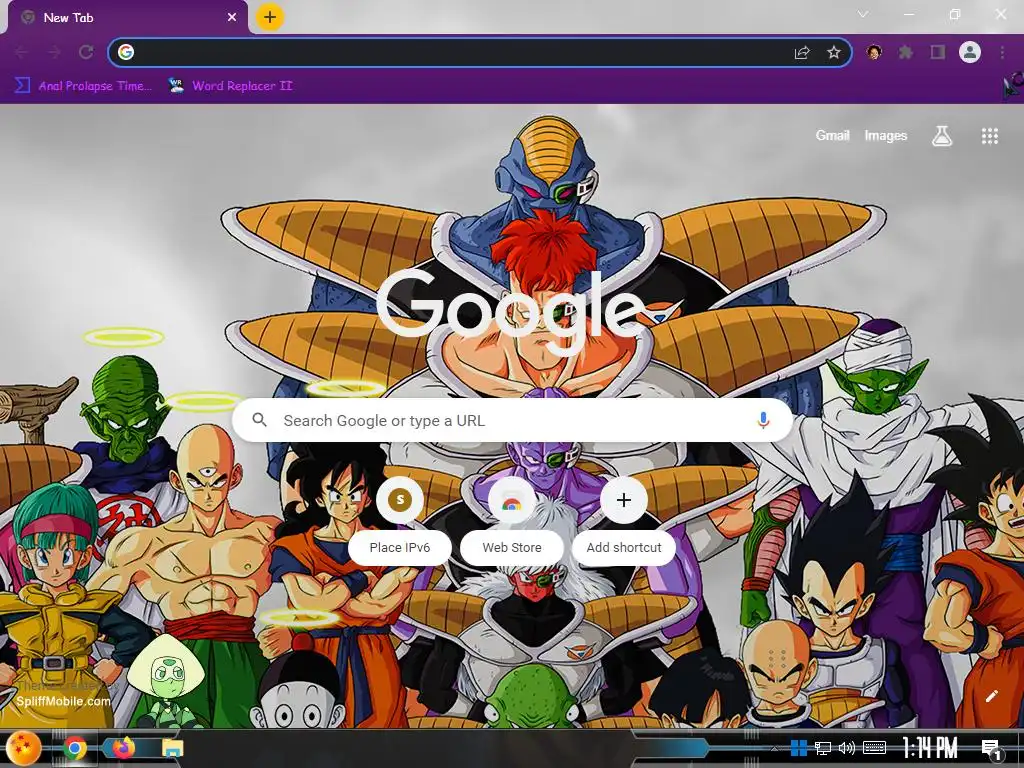Open the touch keyboard tray icon
Image resolution: width=1024 pixels, height=768 pixels.
[874, 748]
